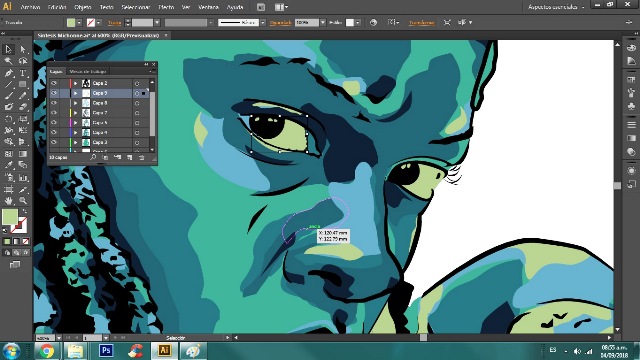Select the Line Segment tool
The width and height of the screenshot is (640, 360).
[x=8, y=84]
